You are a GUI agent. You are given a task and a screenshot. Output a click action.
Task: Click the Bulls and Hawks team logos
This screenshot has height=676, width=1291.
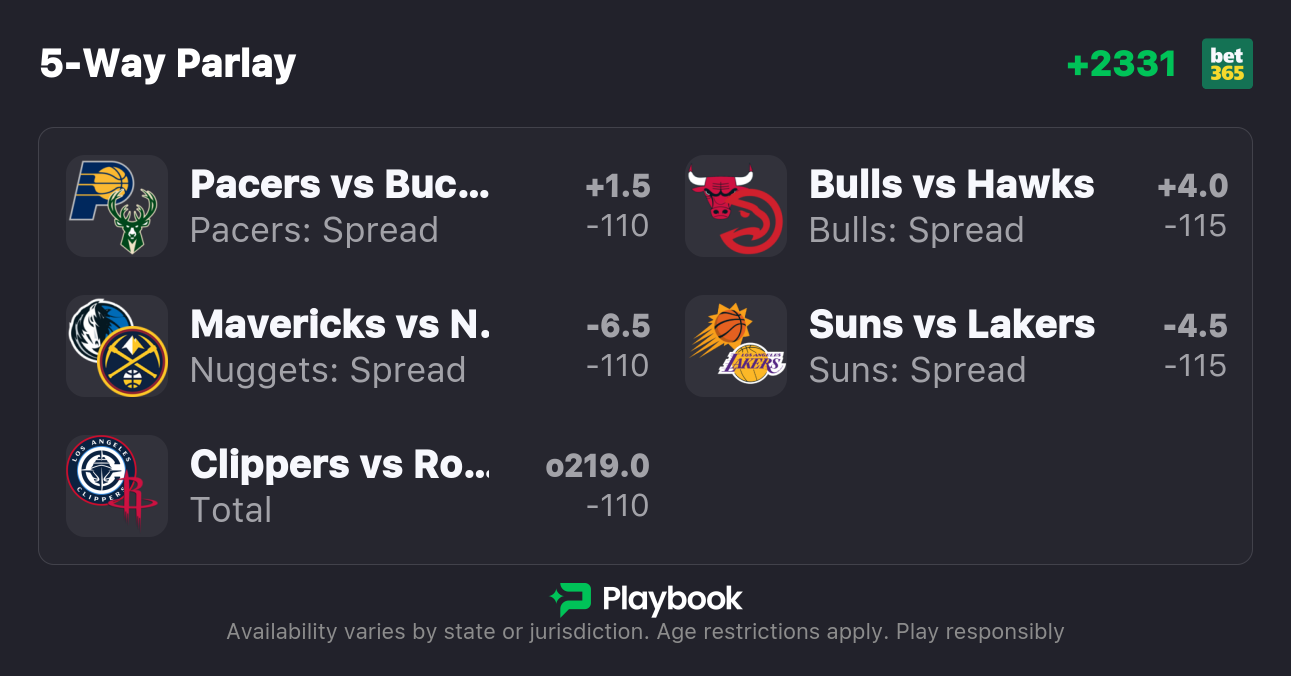point(736,206)
